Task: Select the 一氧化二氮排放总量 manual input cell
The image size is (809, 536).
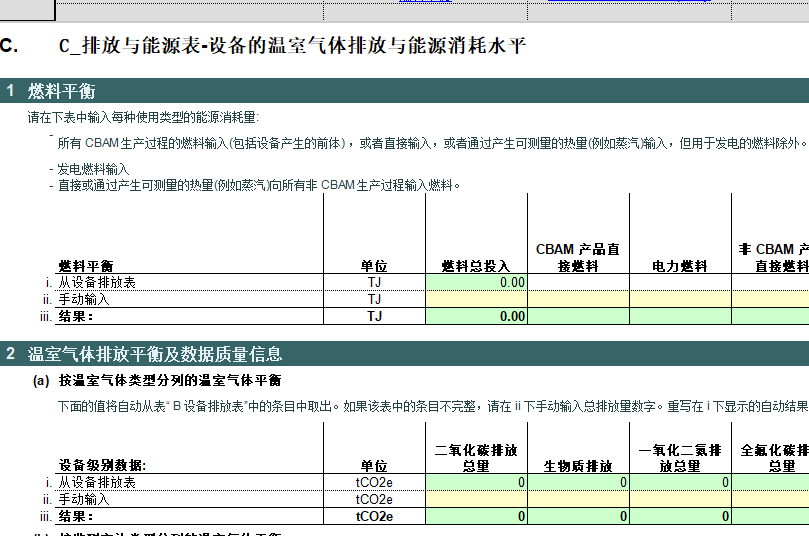Action: 680,499
